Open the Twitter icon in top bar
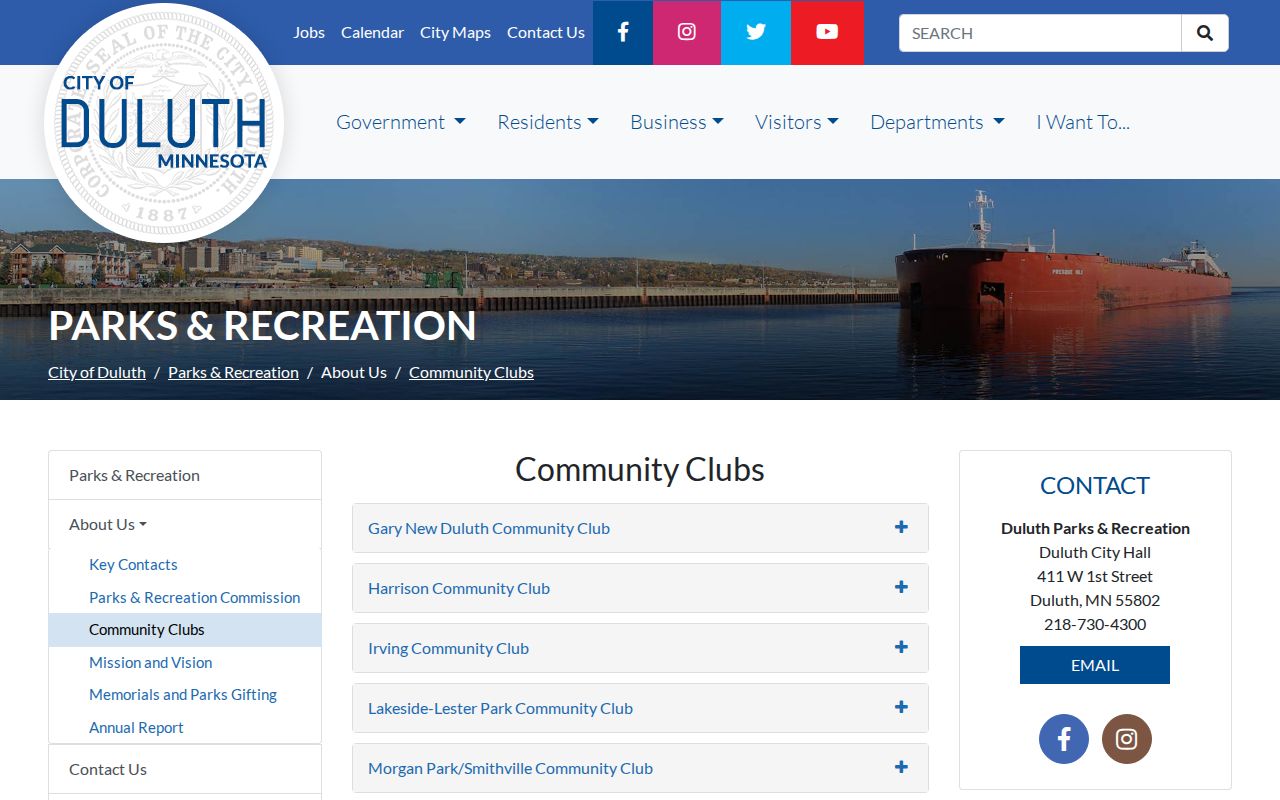The height and width of the screenshot is (800, 1280). coord(756,32)
